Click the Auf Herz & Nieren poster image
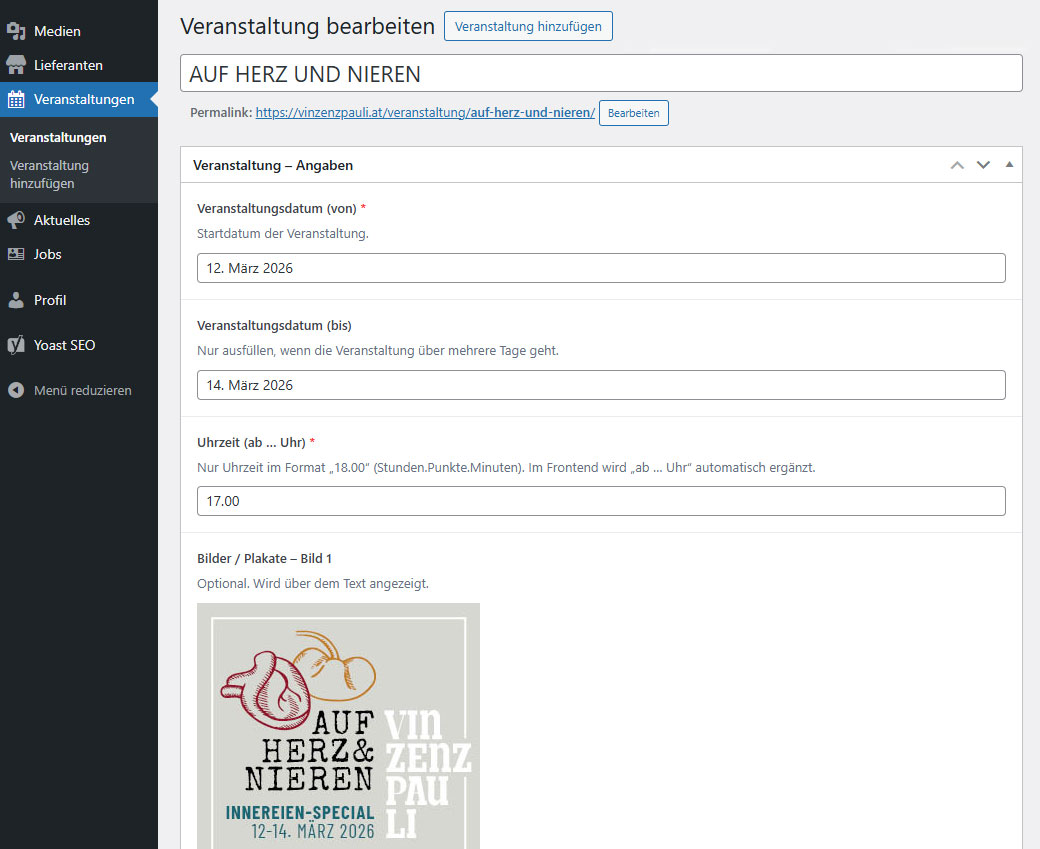This screenshot has height=849, width=1040. click(338, 725)
